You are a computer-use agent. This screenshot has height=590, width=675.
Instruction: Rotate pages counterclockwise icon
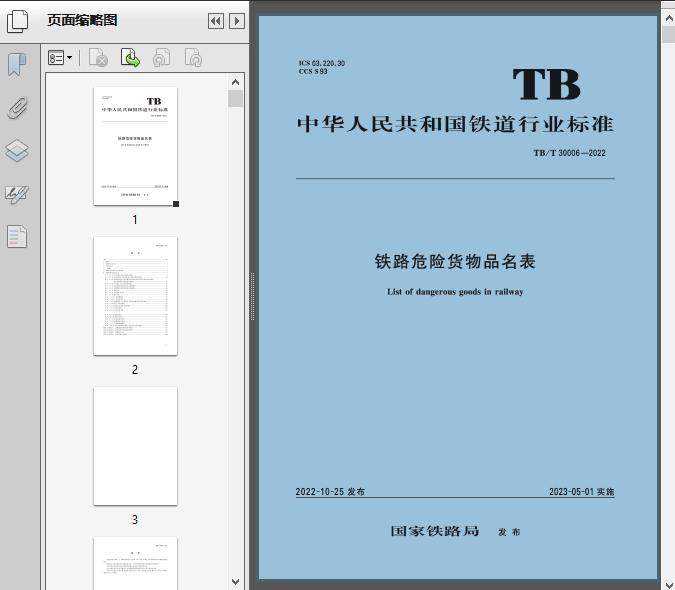[x=162, y=58]
